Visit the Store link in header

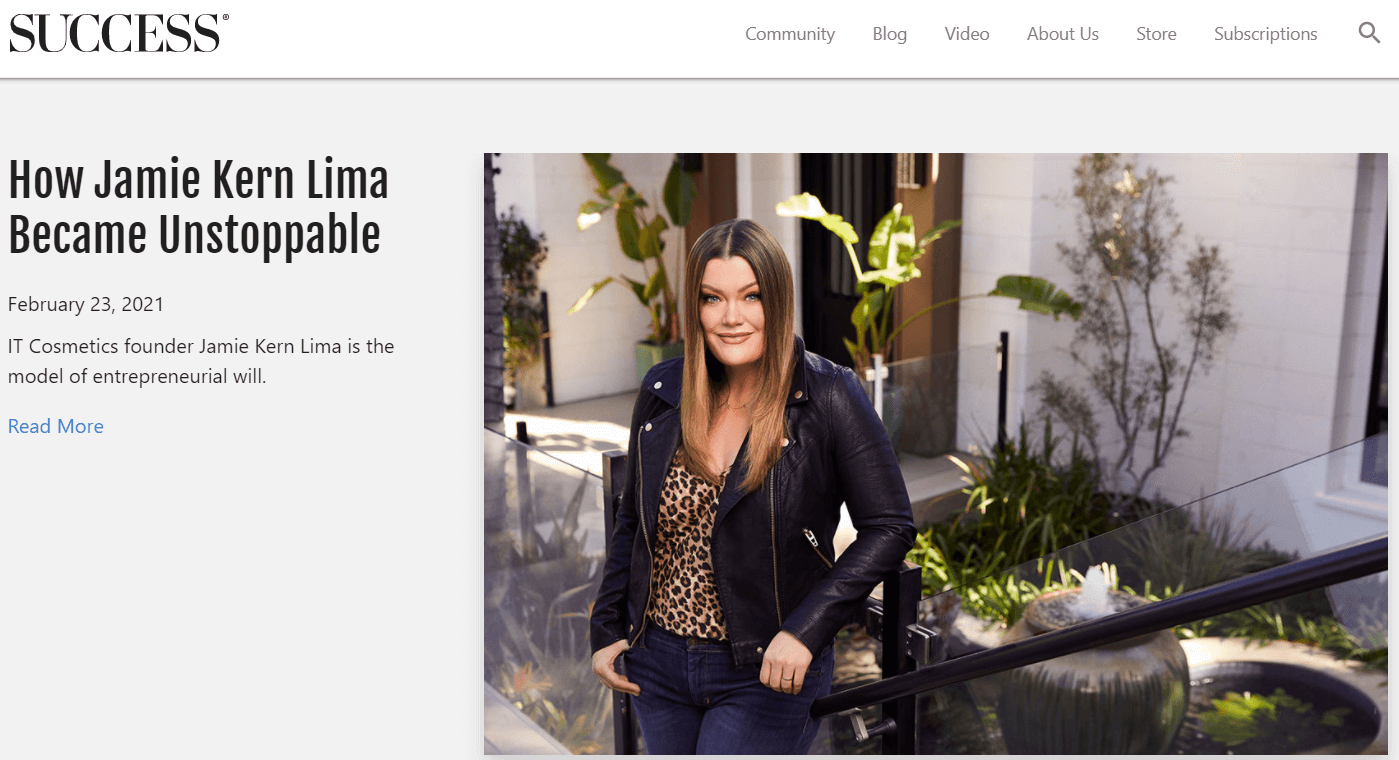coord(1156,34)
